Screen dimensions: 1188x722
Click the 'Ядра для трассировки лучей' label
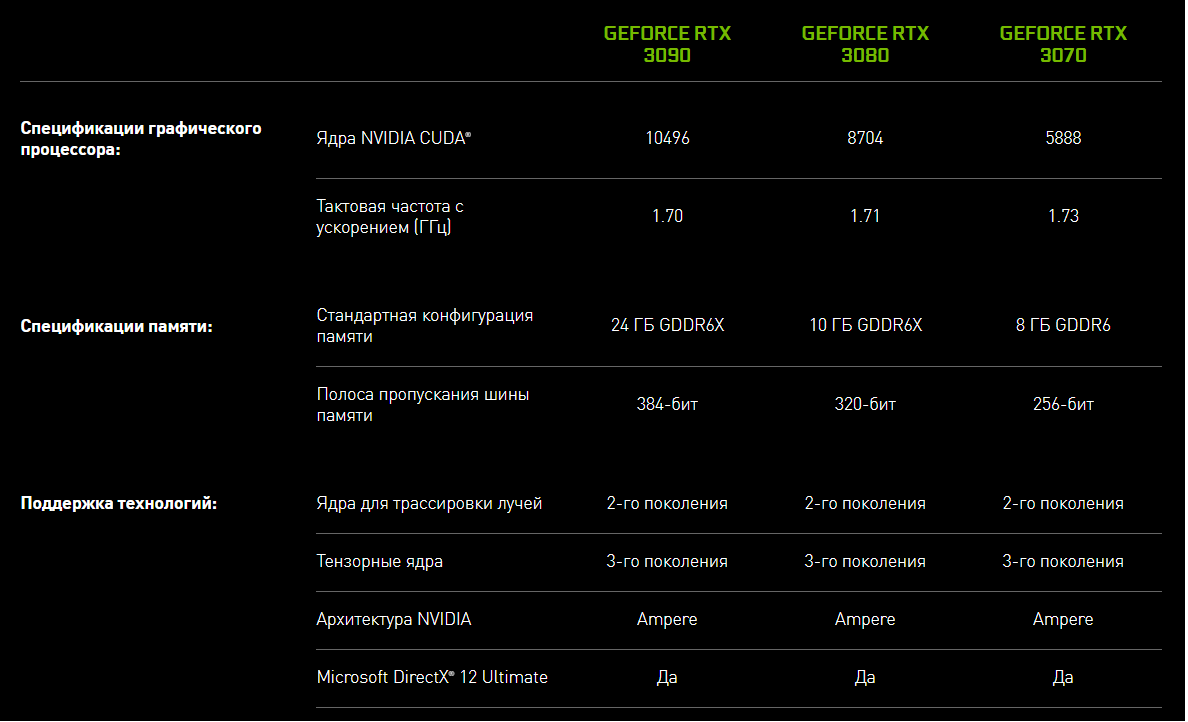pos(429,504)
